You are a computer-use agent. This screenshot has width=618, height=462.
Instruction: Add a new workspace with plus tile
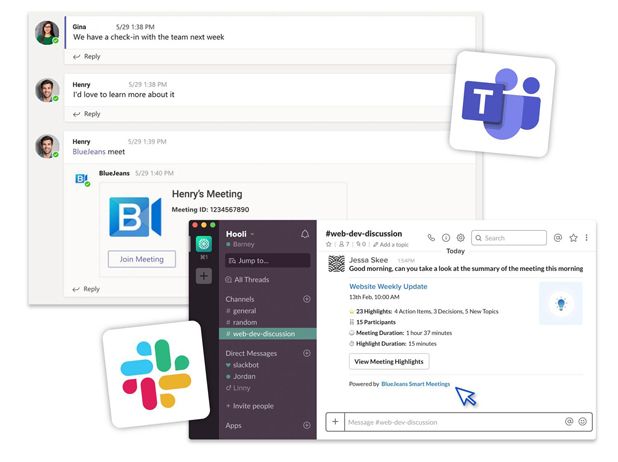click(204, 276)
